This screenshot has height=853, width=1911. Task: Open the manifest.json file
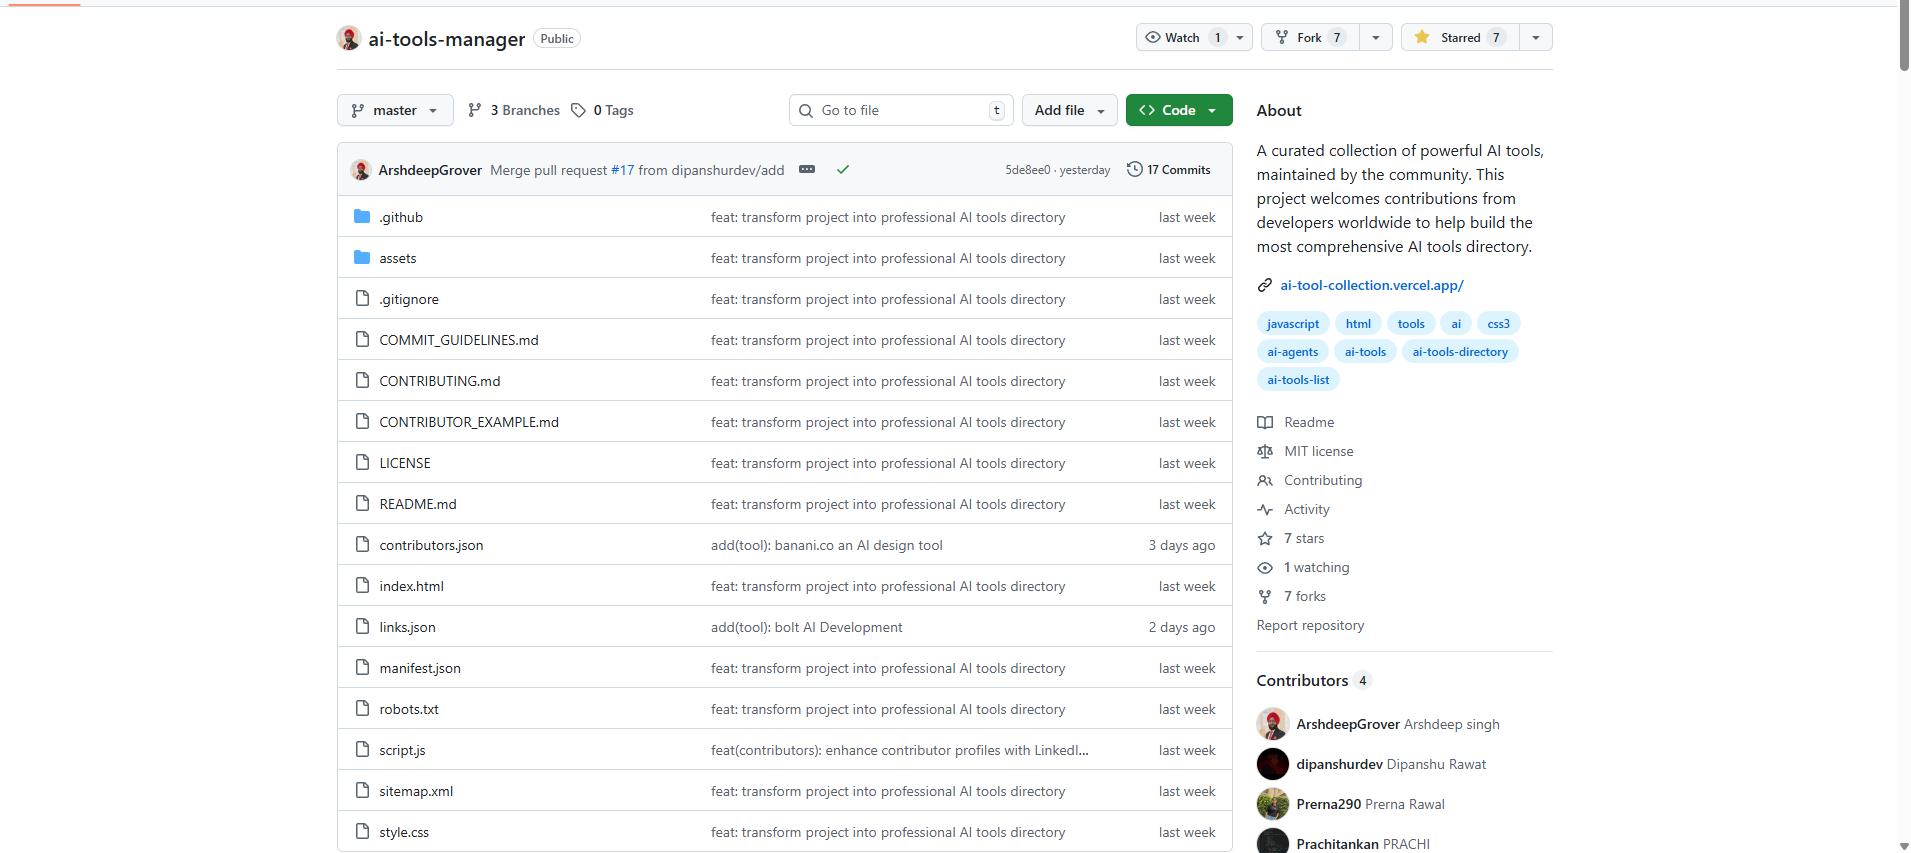pos(420,668)
